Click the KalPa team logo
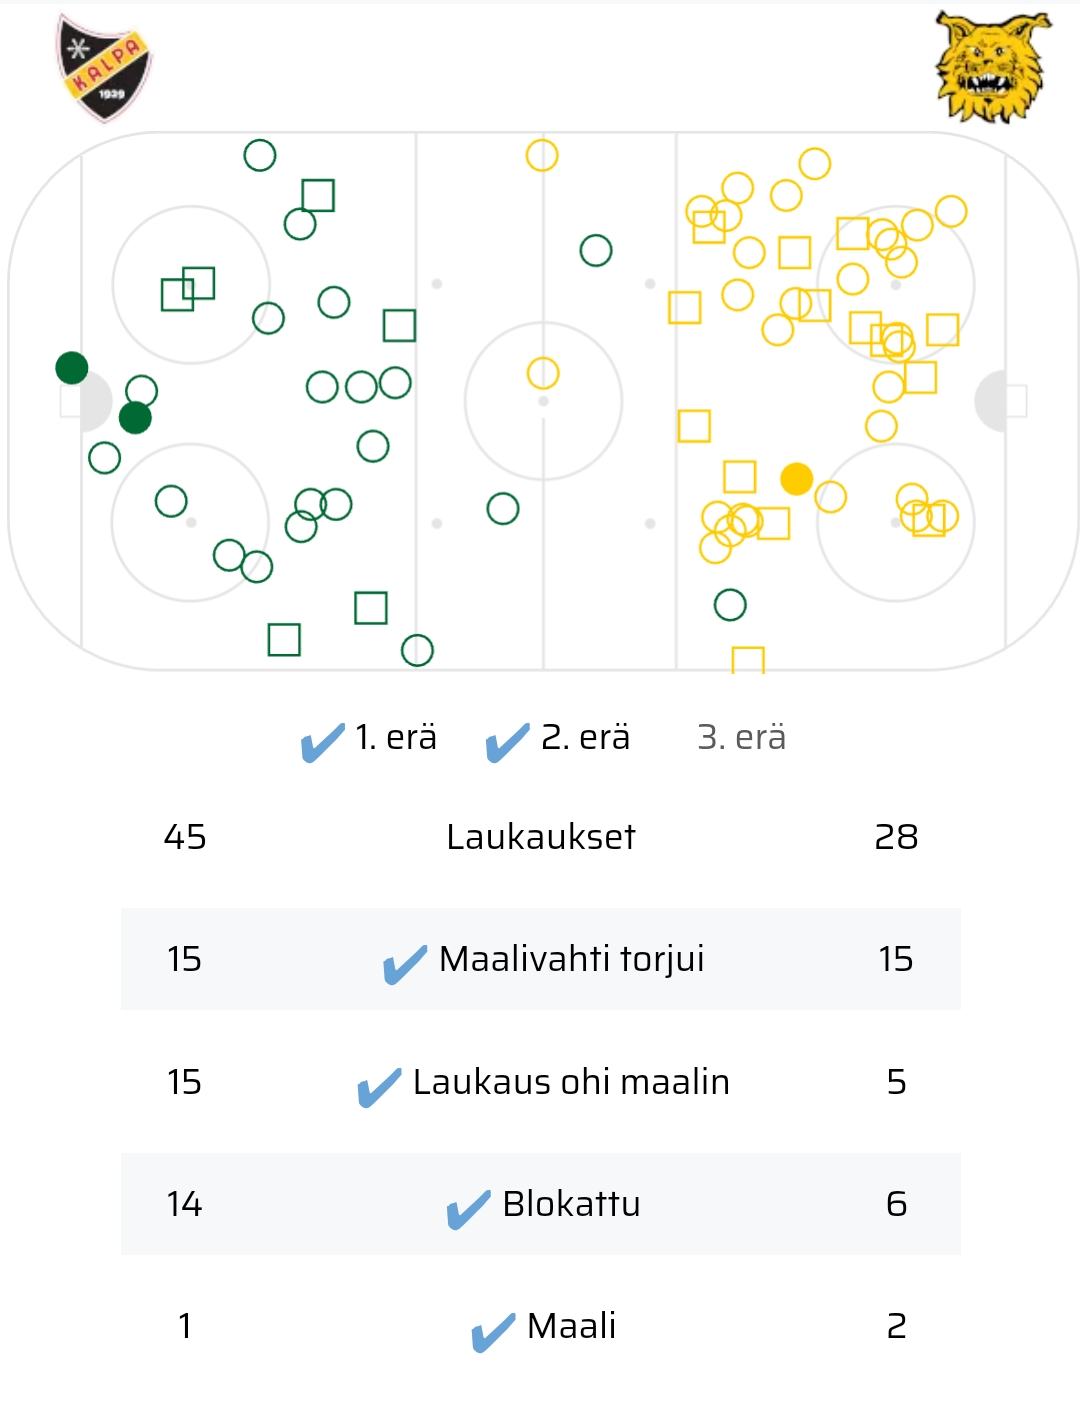 (x=104, y=68)
